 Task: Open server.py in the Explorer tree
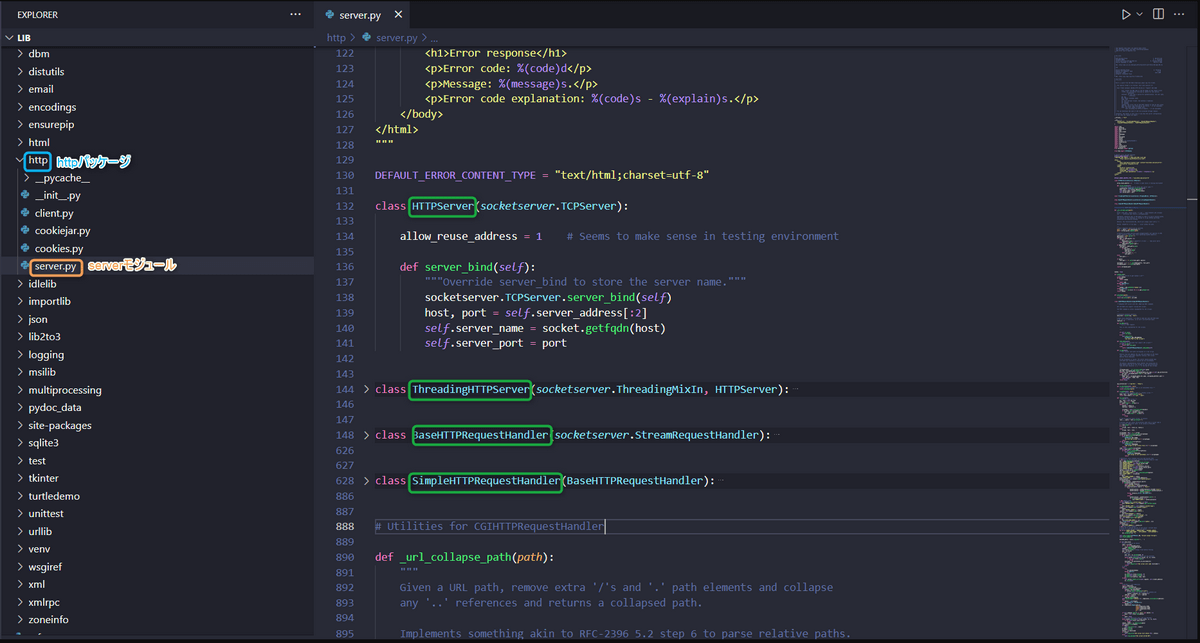55,267
